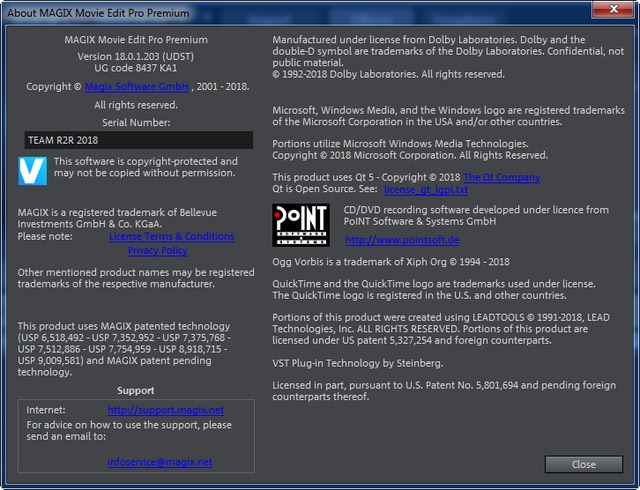The height and width of the screenshot is (490, 640).
Task: Visit the support.magix.net support link
Action: point(165,410)
